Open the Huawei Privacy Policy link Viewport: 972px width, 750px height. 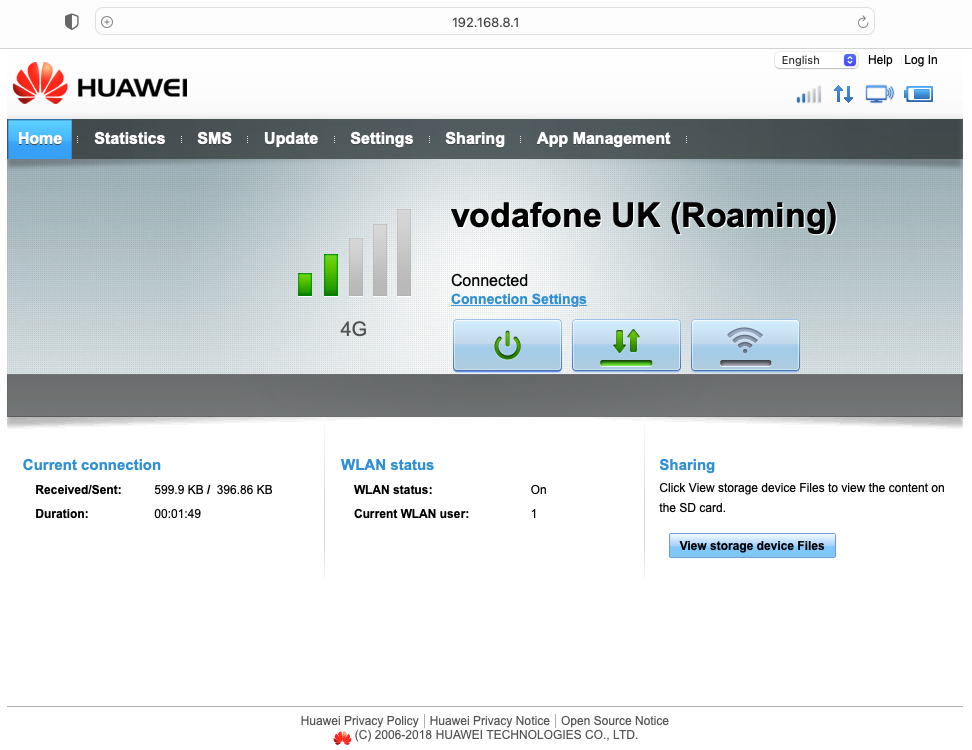coord(360,721)
